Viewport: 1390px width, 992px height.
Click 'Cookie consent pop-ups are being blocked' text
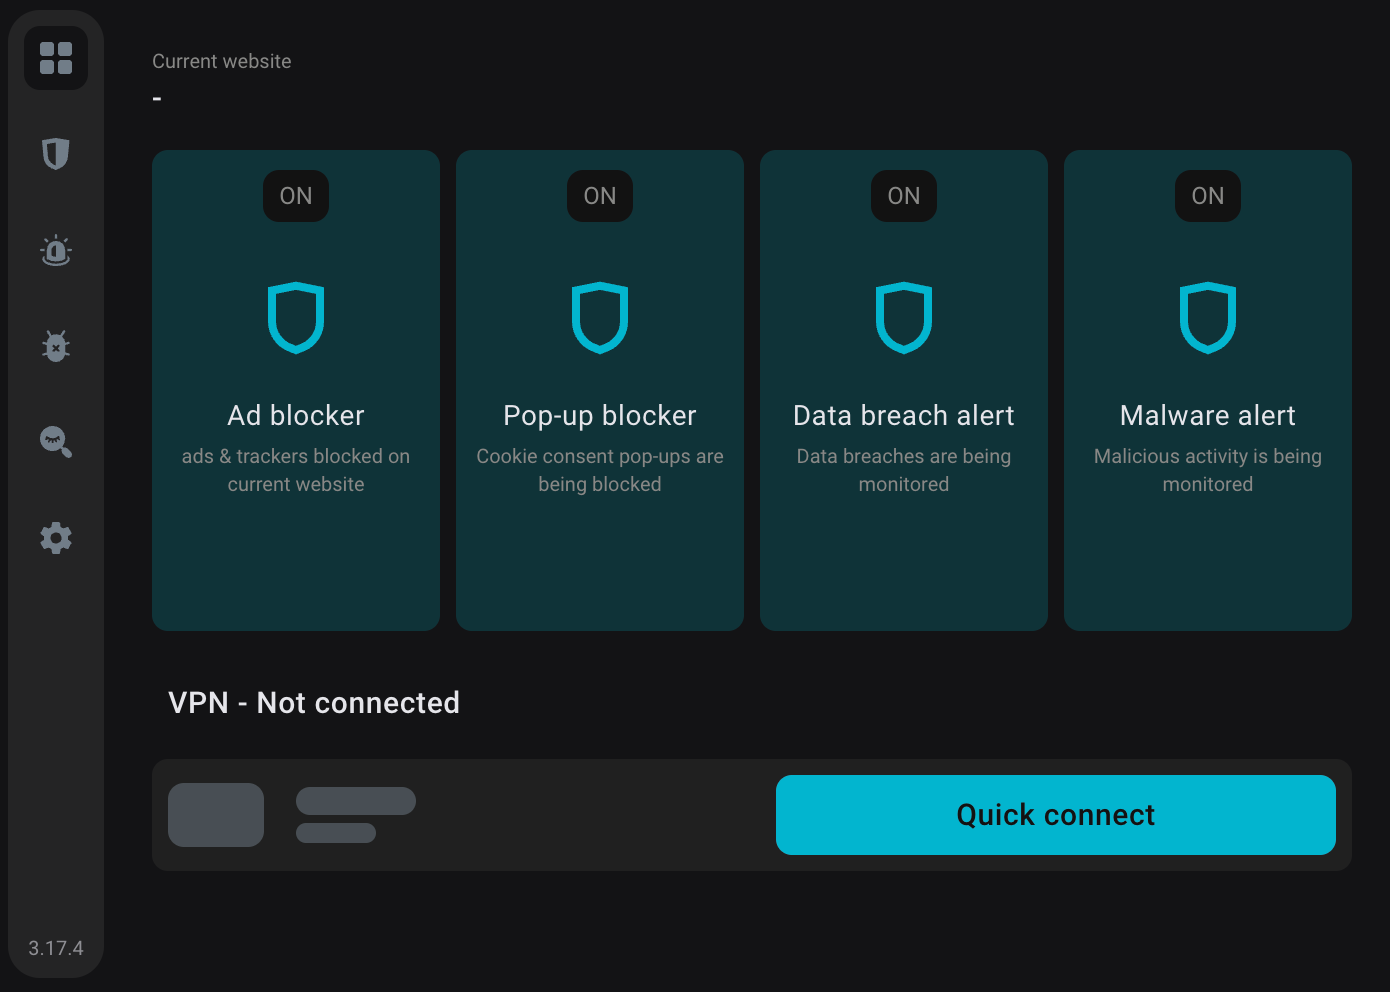600,470
